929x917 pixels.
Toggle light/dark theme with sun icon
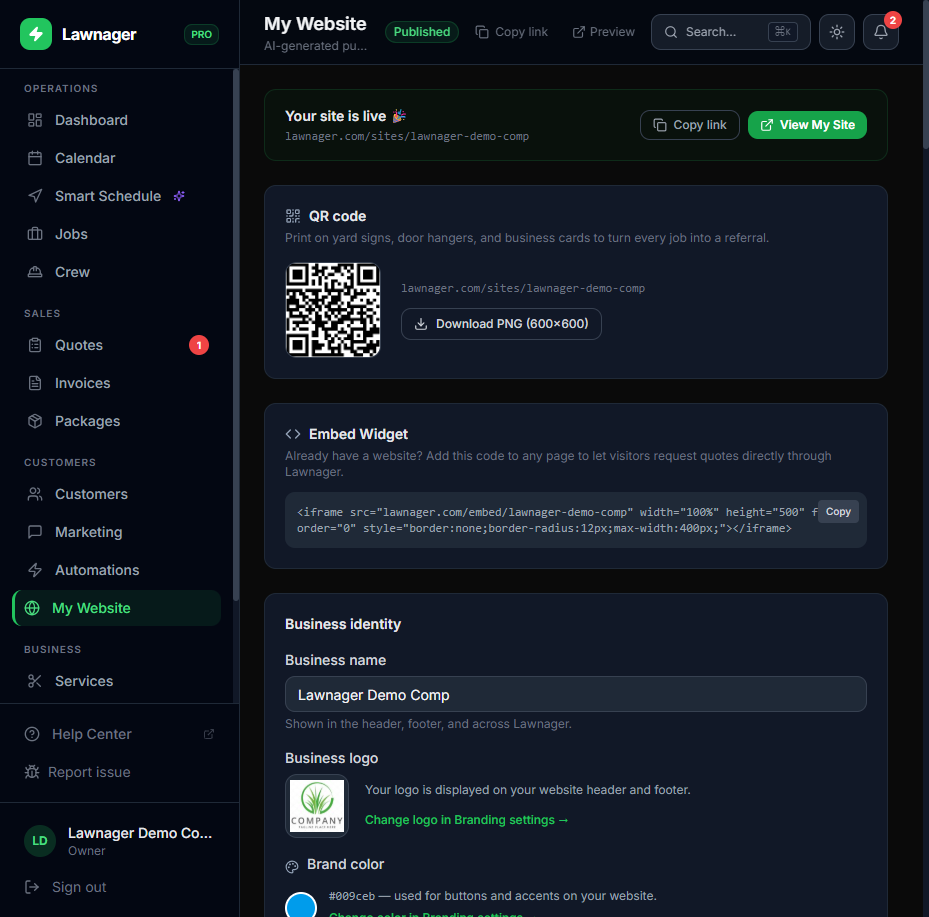pyautogui.click(x=837, y=32)
